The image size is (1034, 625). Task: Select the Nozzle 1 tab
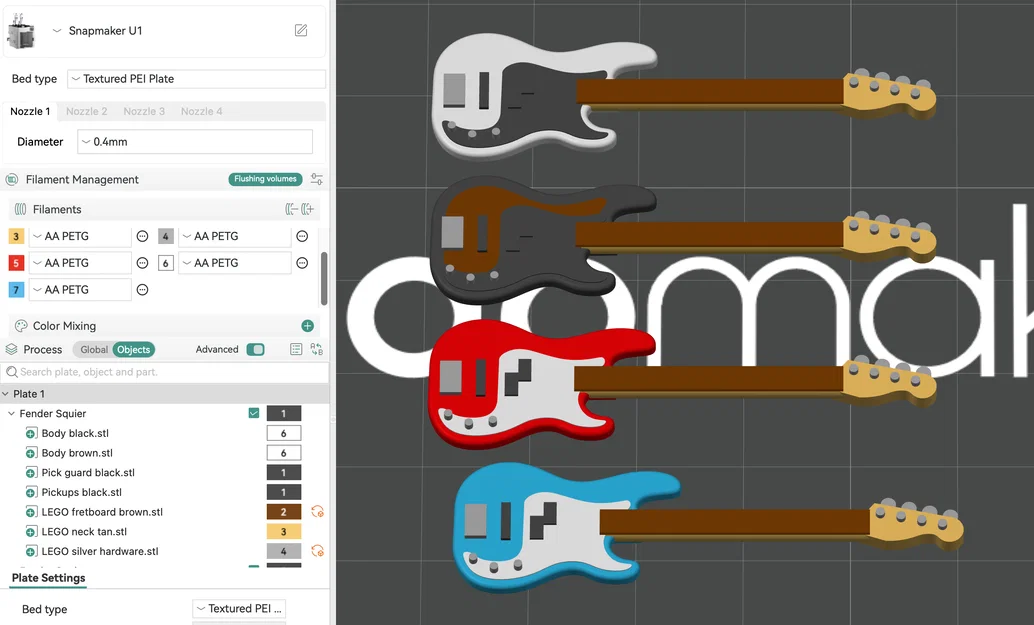[x=30, y=111]
